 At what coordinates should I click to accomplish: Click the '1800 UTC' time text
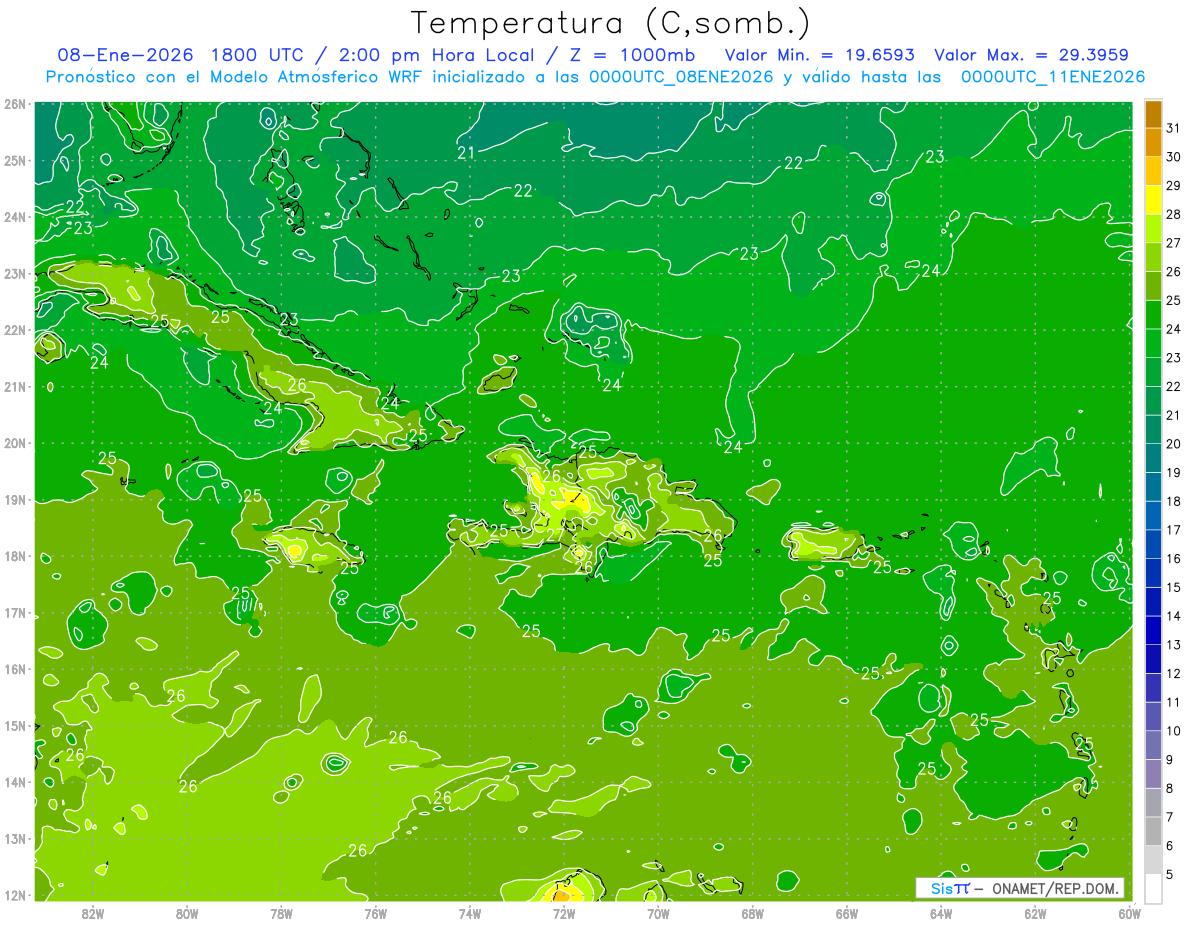pos(261,55)
